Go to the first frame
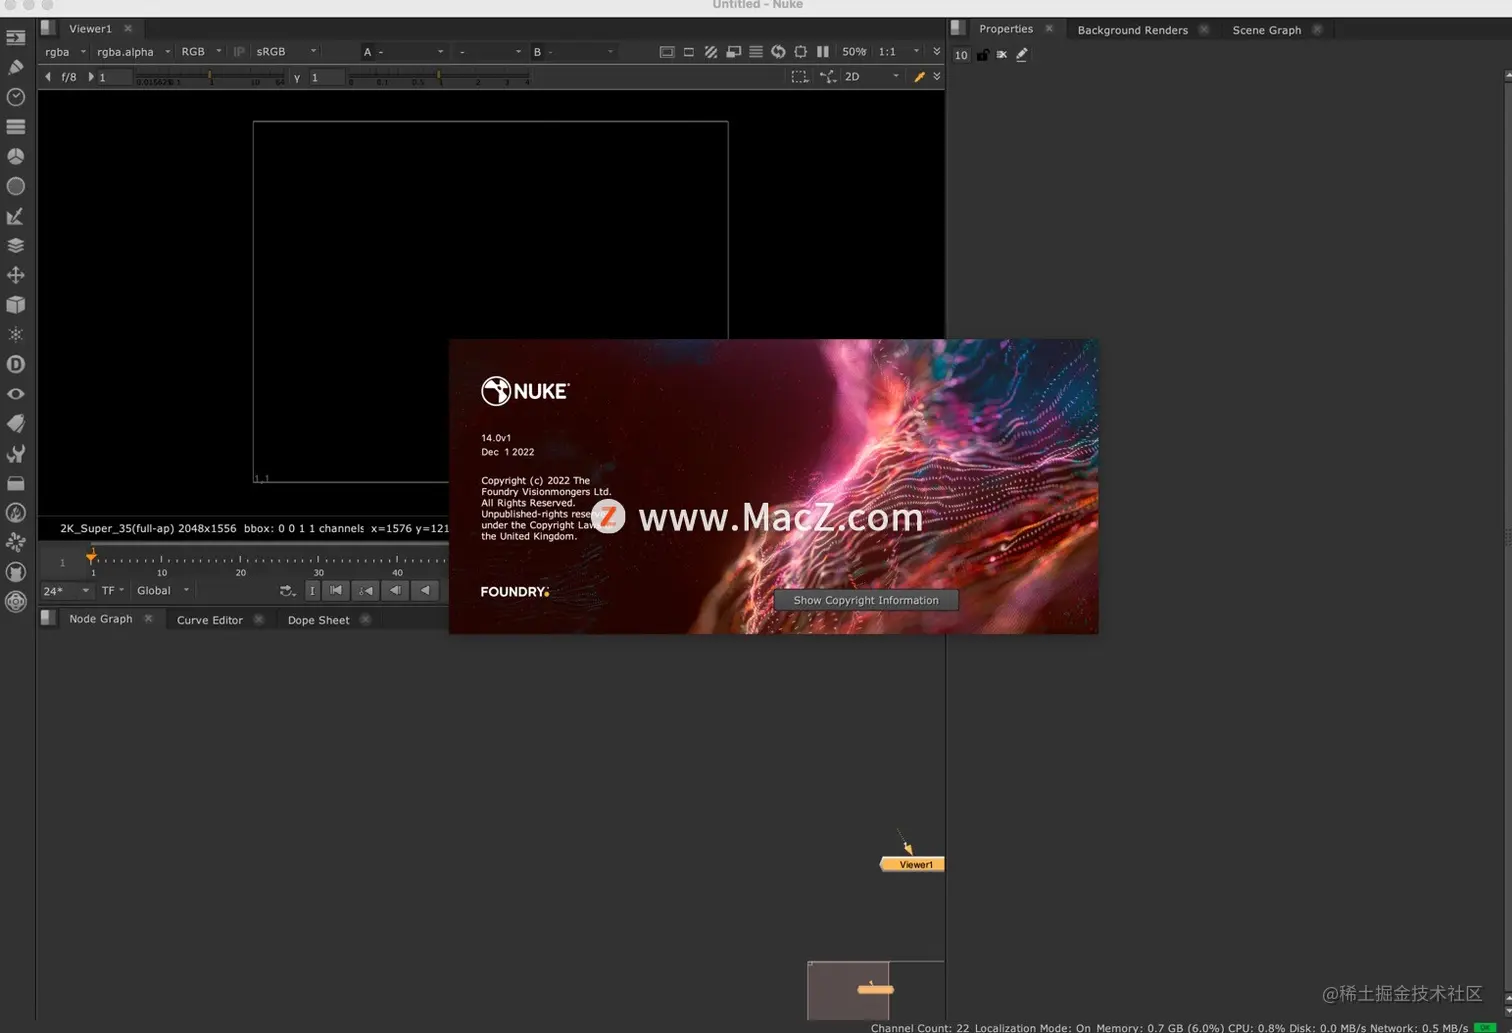 (x=336, y=591)
